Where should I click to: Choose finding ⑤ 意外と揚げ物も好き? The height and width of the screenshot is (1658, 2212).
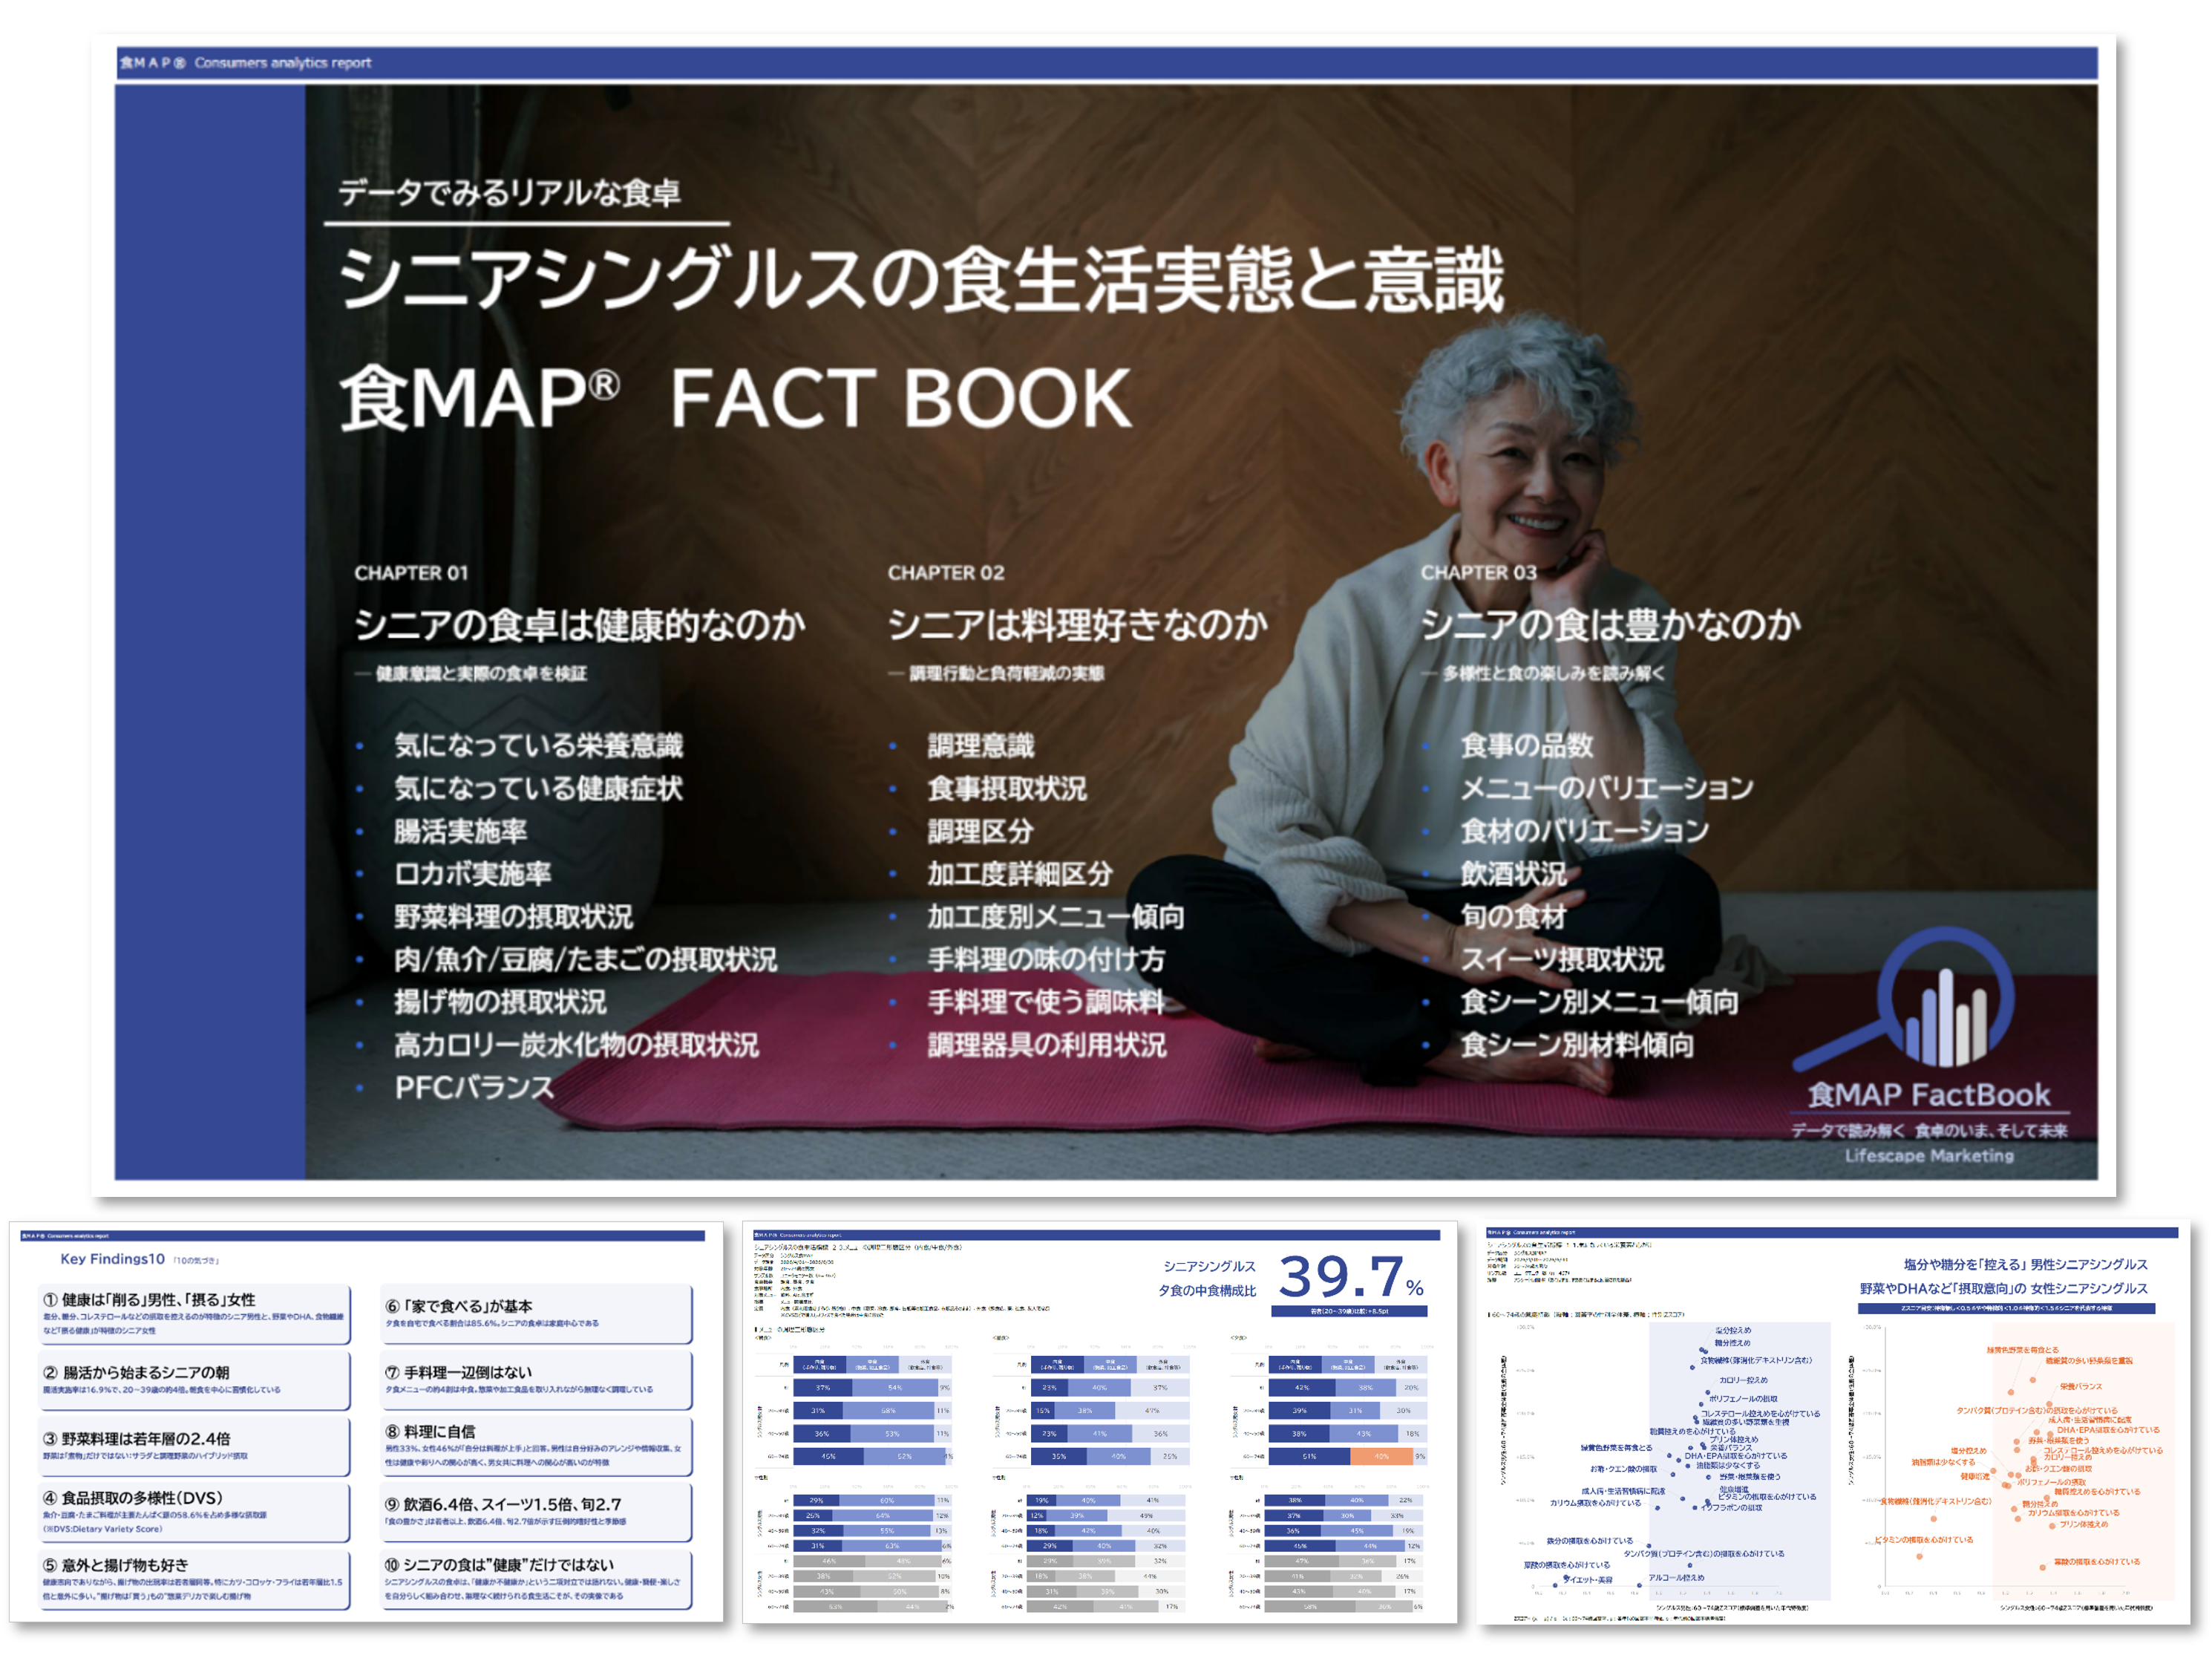click(x=195, y=1579)
